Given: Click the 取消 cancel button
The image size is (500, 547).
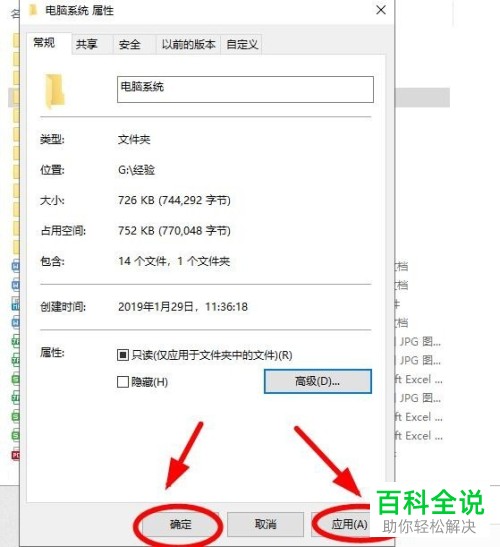Looking at the screenshot, I should (265, 524).
